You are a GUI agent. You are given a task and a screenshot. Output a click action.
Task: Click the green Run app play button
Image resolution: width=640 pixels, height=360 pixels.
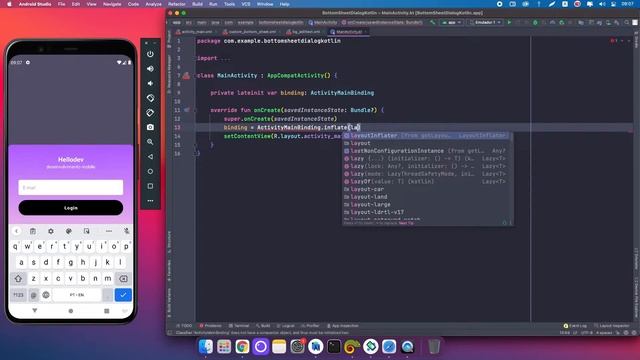point(509,22)
